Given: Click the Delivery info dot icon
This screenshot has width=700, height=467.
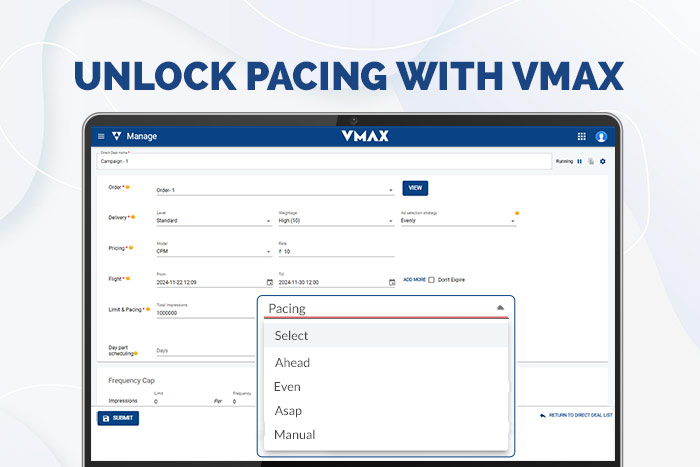Looking at the screenshot, I should coord(133,217).
